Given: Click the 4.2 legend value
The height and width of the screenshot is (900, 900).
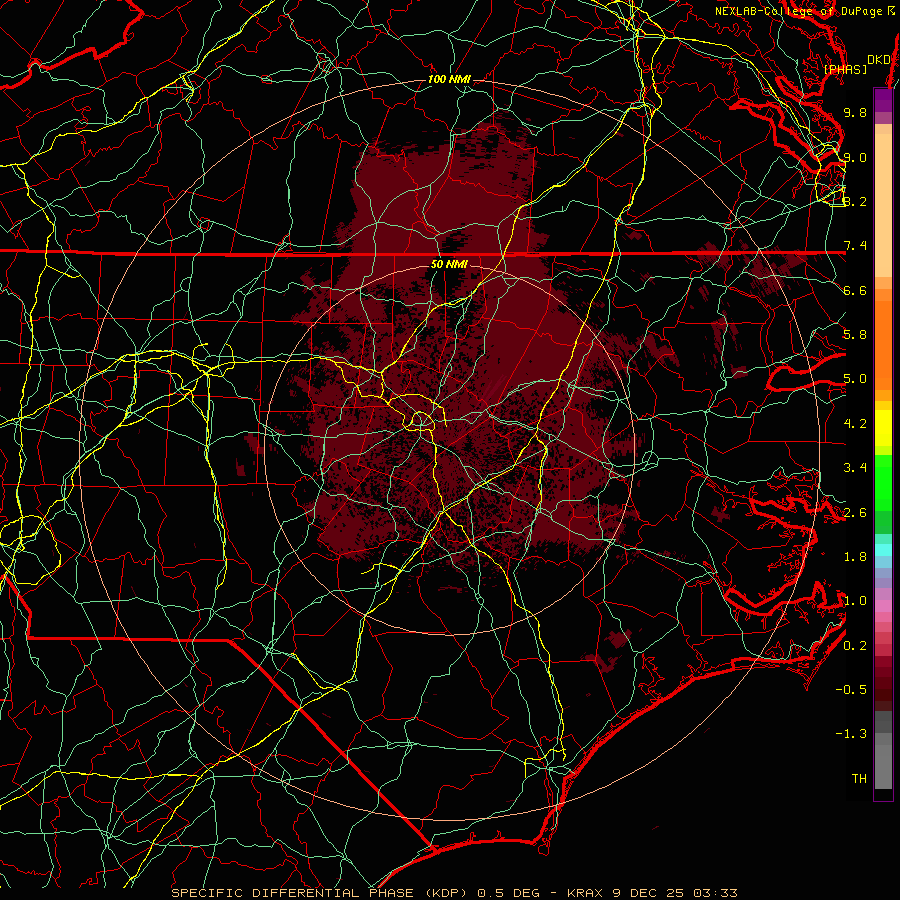Looking at the screenshot, I should 855,424.
